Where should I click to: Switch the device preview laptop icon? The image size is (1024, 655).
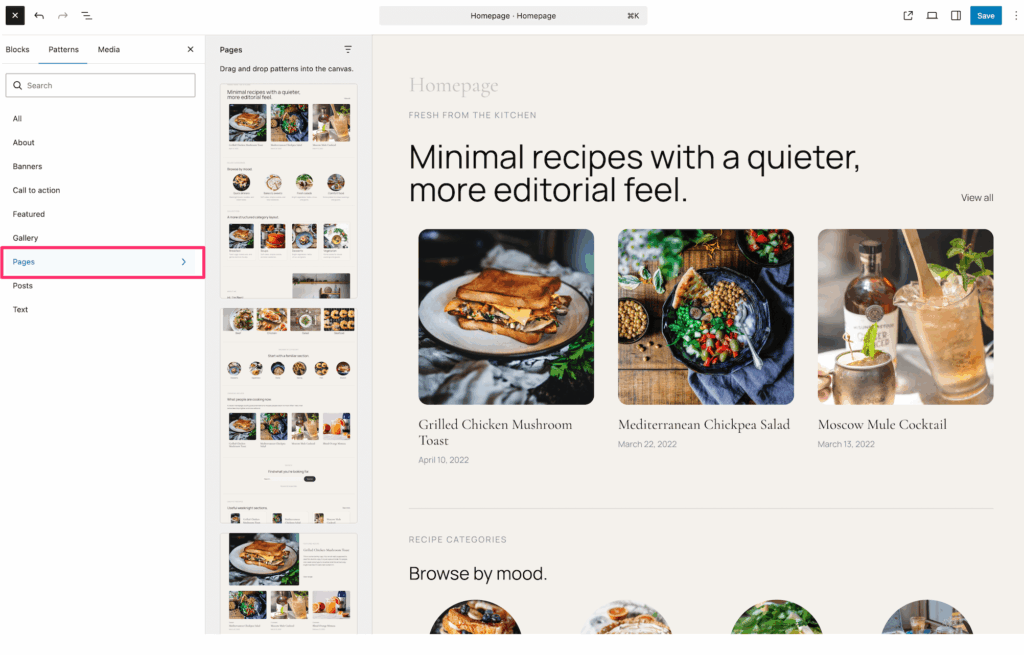click(932, 16)
